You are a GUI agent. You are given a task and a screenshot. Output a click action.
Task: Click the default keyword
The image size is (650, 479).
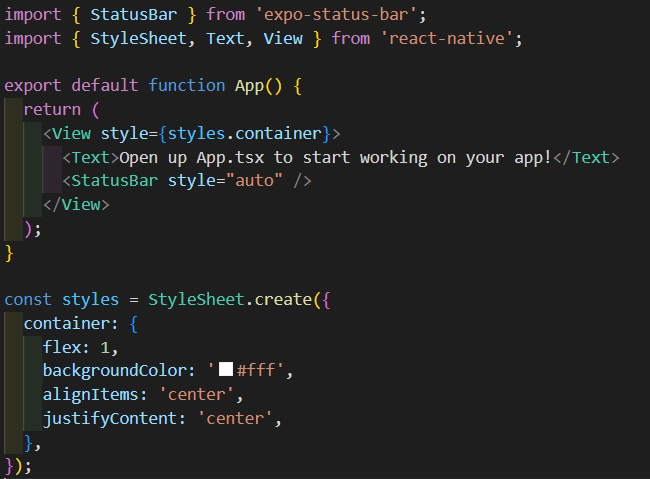point(105,86)
